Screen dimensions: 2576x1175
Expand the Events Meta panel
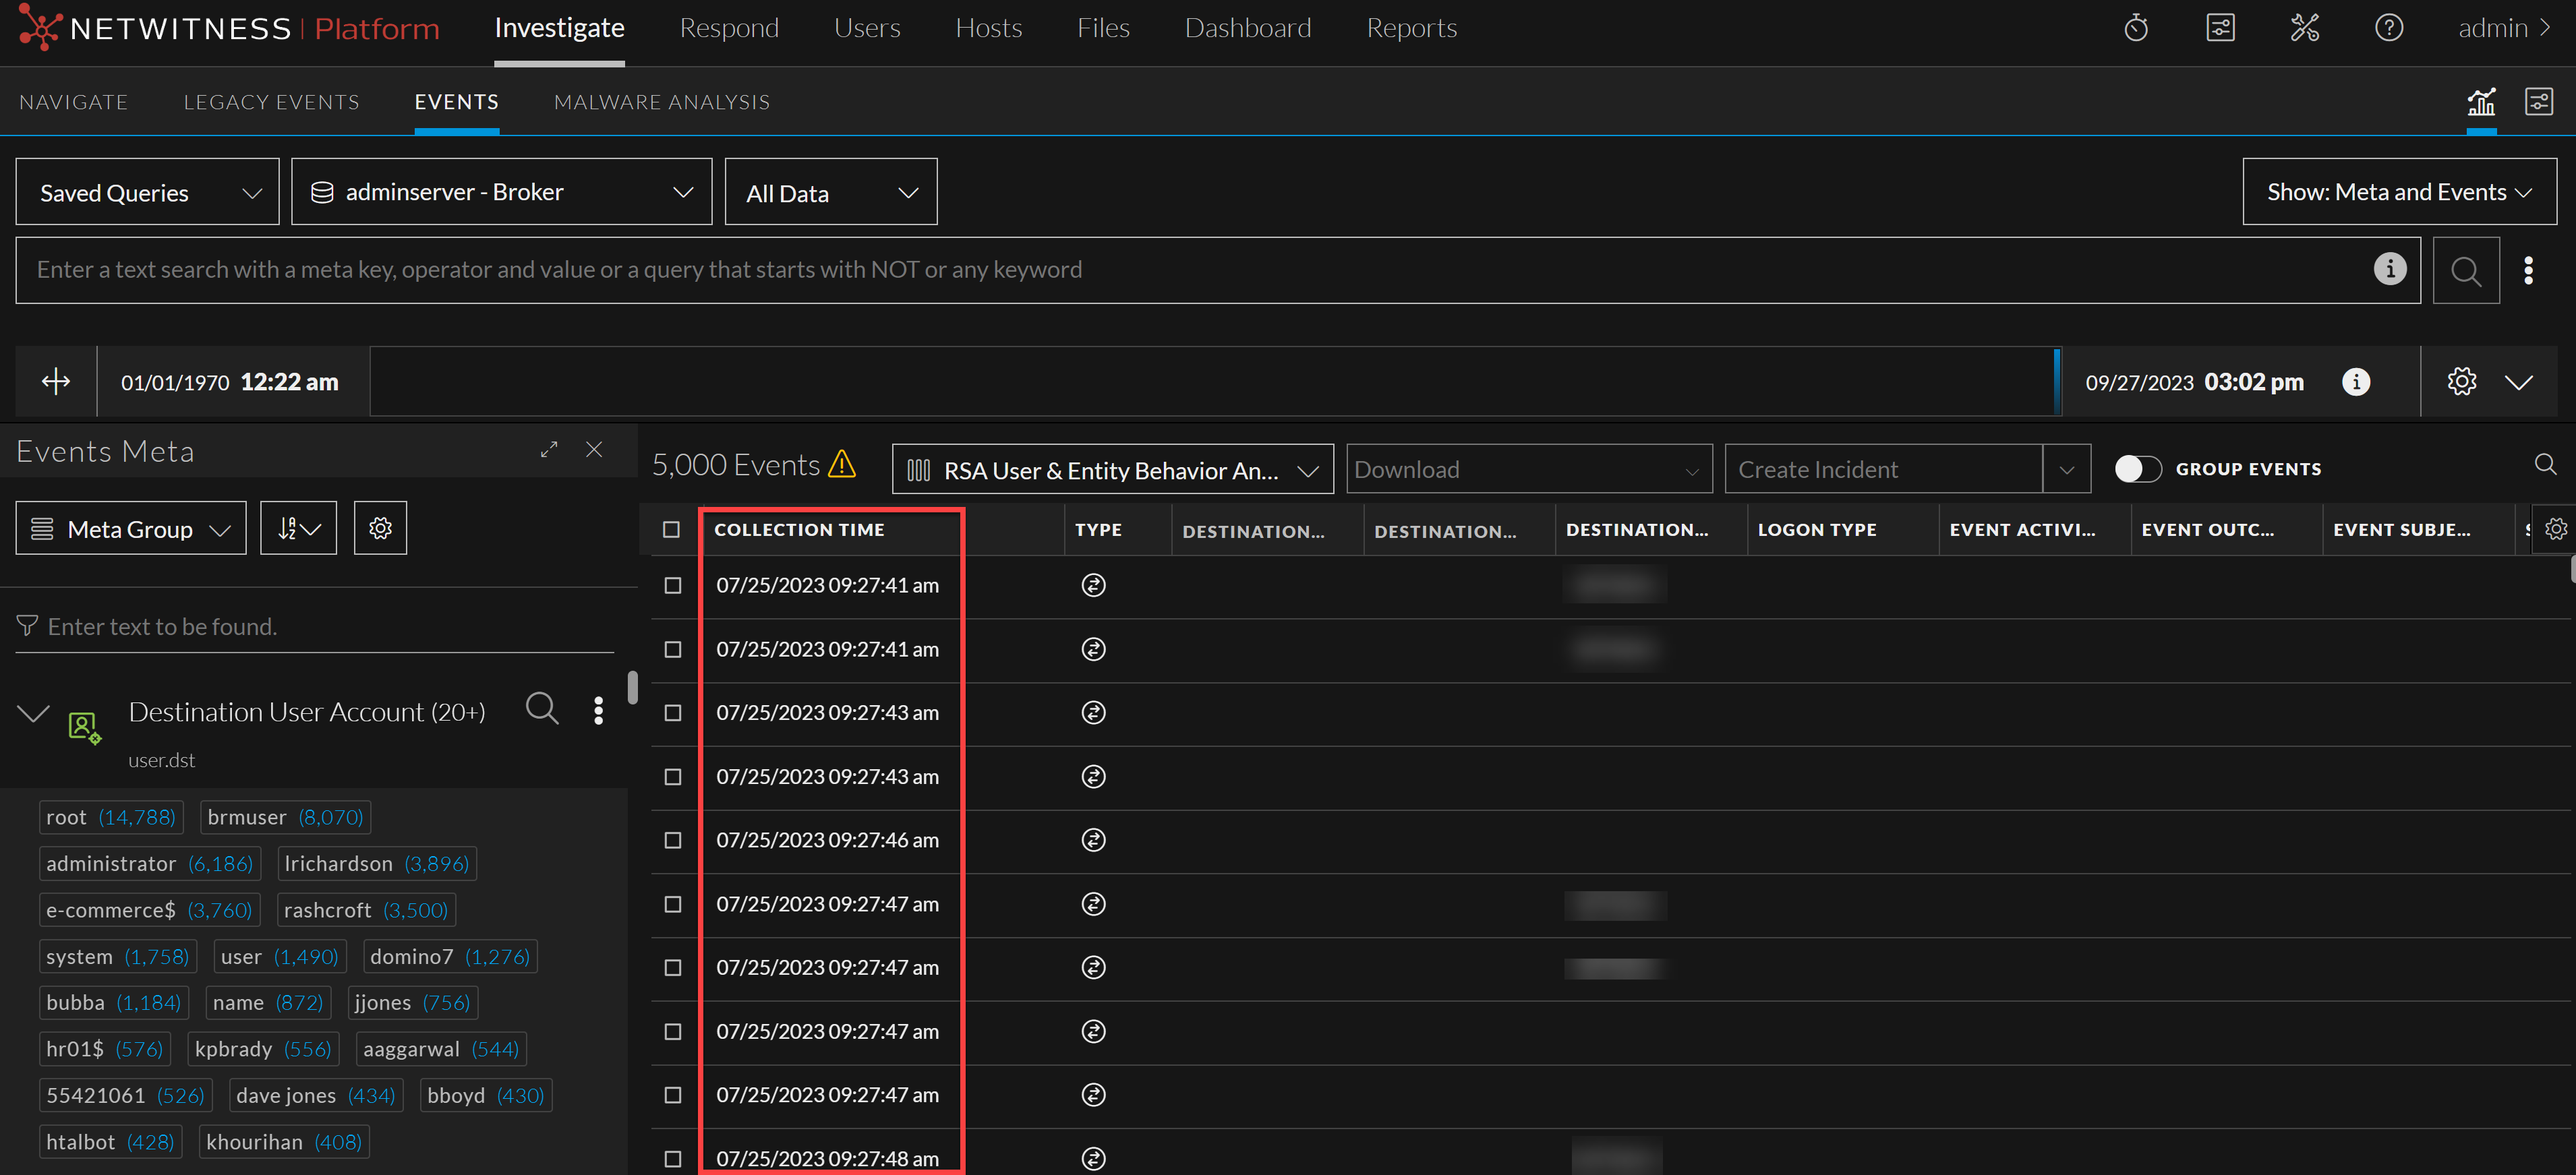(548, 450)
